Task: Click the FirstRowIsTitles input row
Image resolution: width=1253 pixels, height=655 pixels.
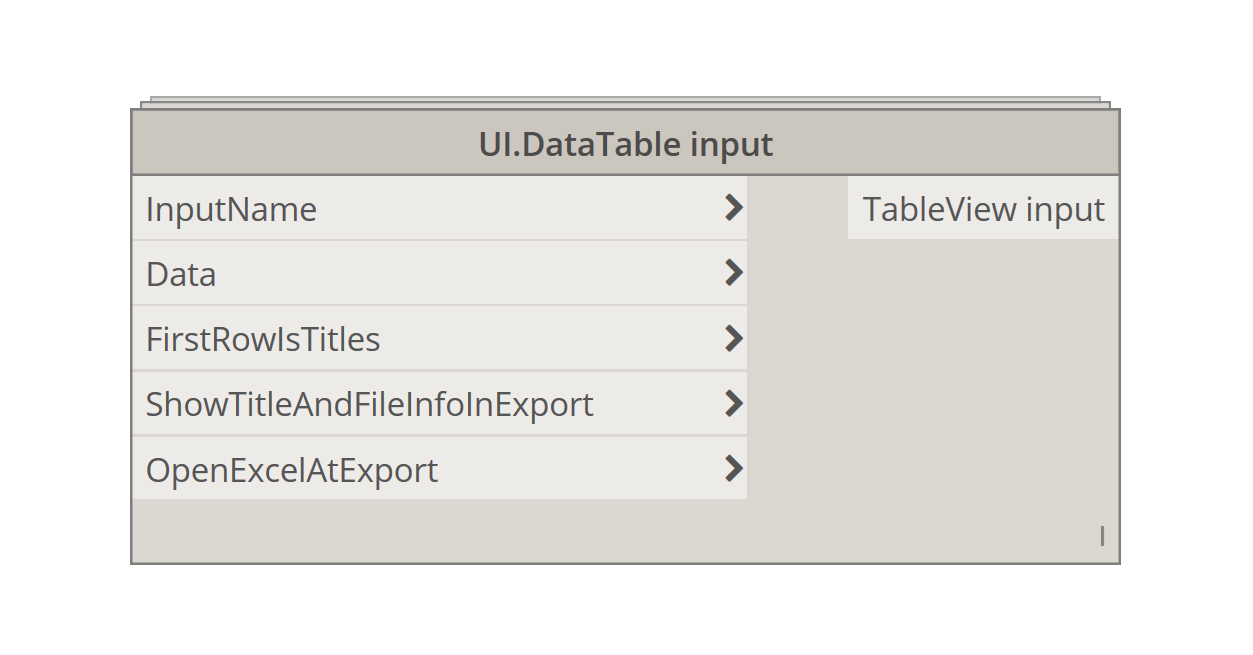Action: coord(440,338)
